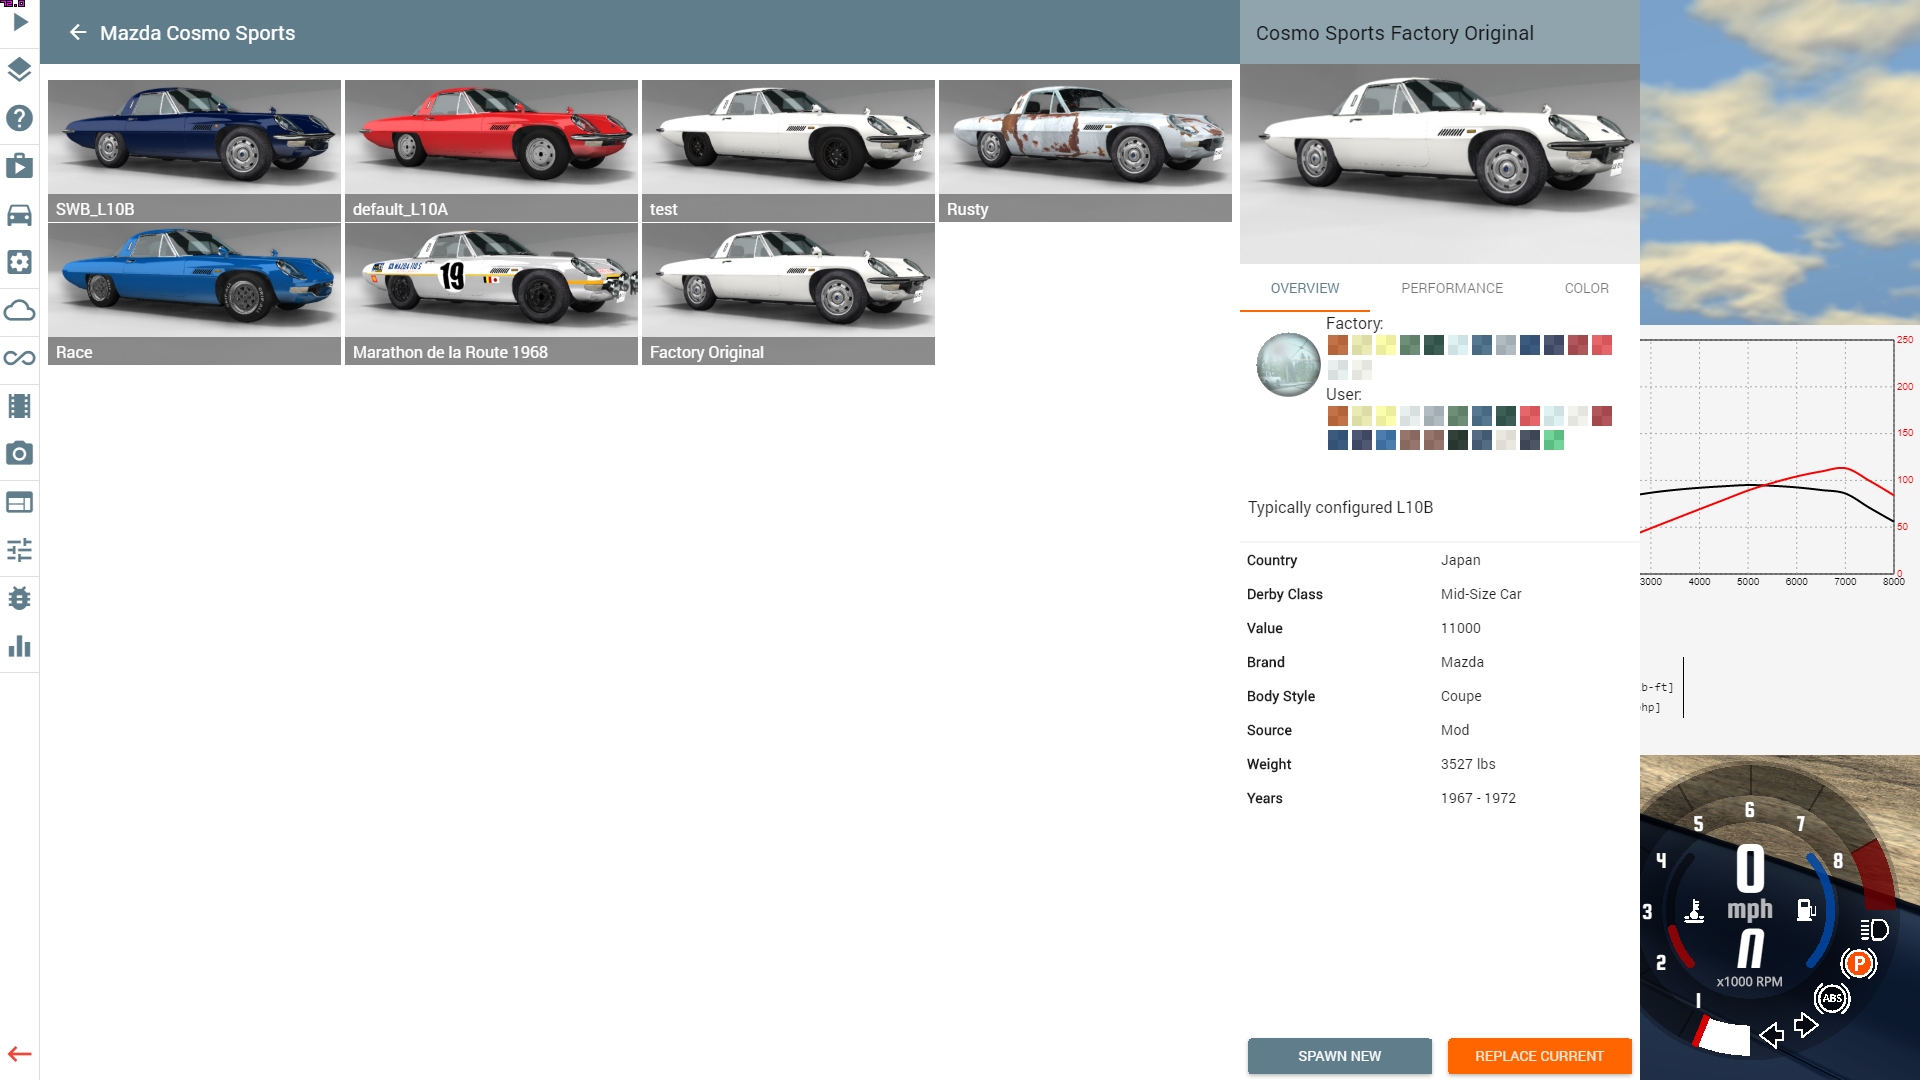Click the large Factory Original preview image
Screen dimensions: 1920x1080
point(1440,164)
